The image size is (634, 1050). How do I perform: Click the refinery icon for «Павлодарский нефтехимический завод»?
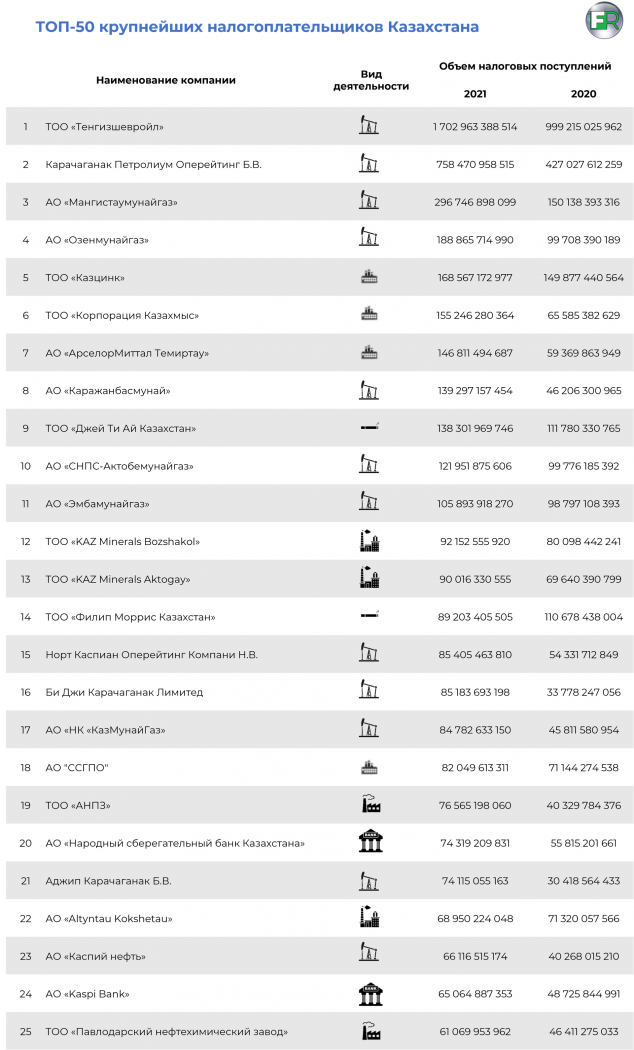(x=370, y=1030)
